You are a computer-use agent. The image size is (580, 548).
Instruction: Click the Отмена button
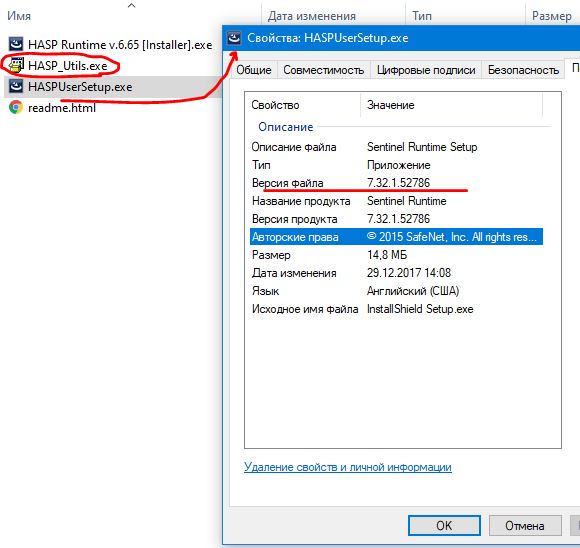(525, 525)
